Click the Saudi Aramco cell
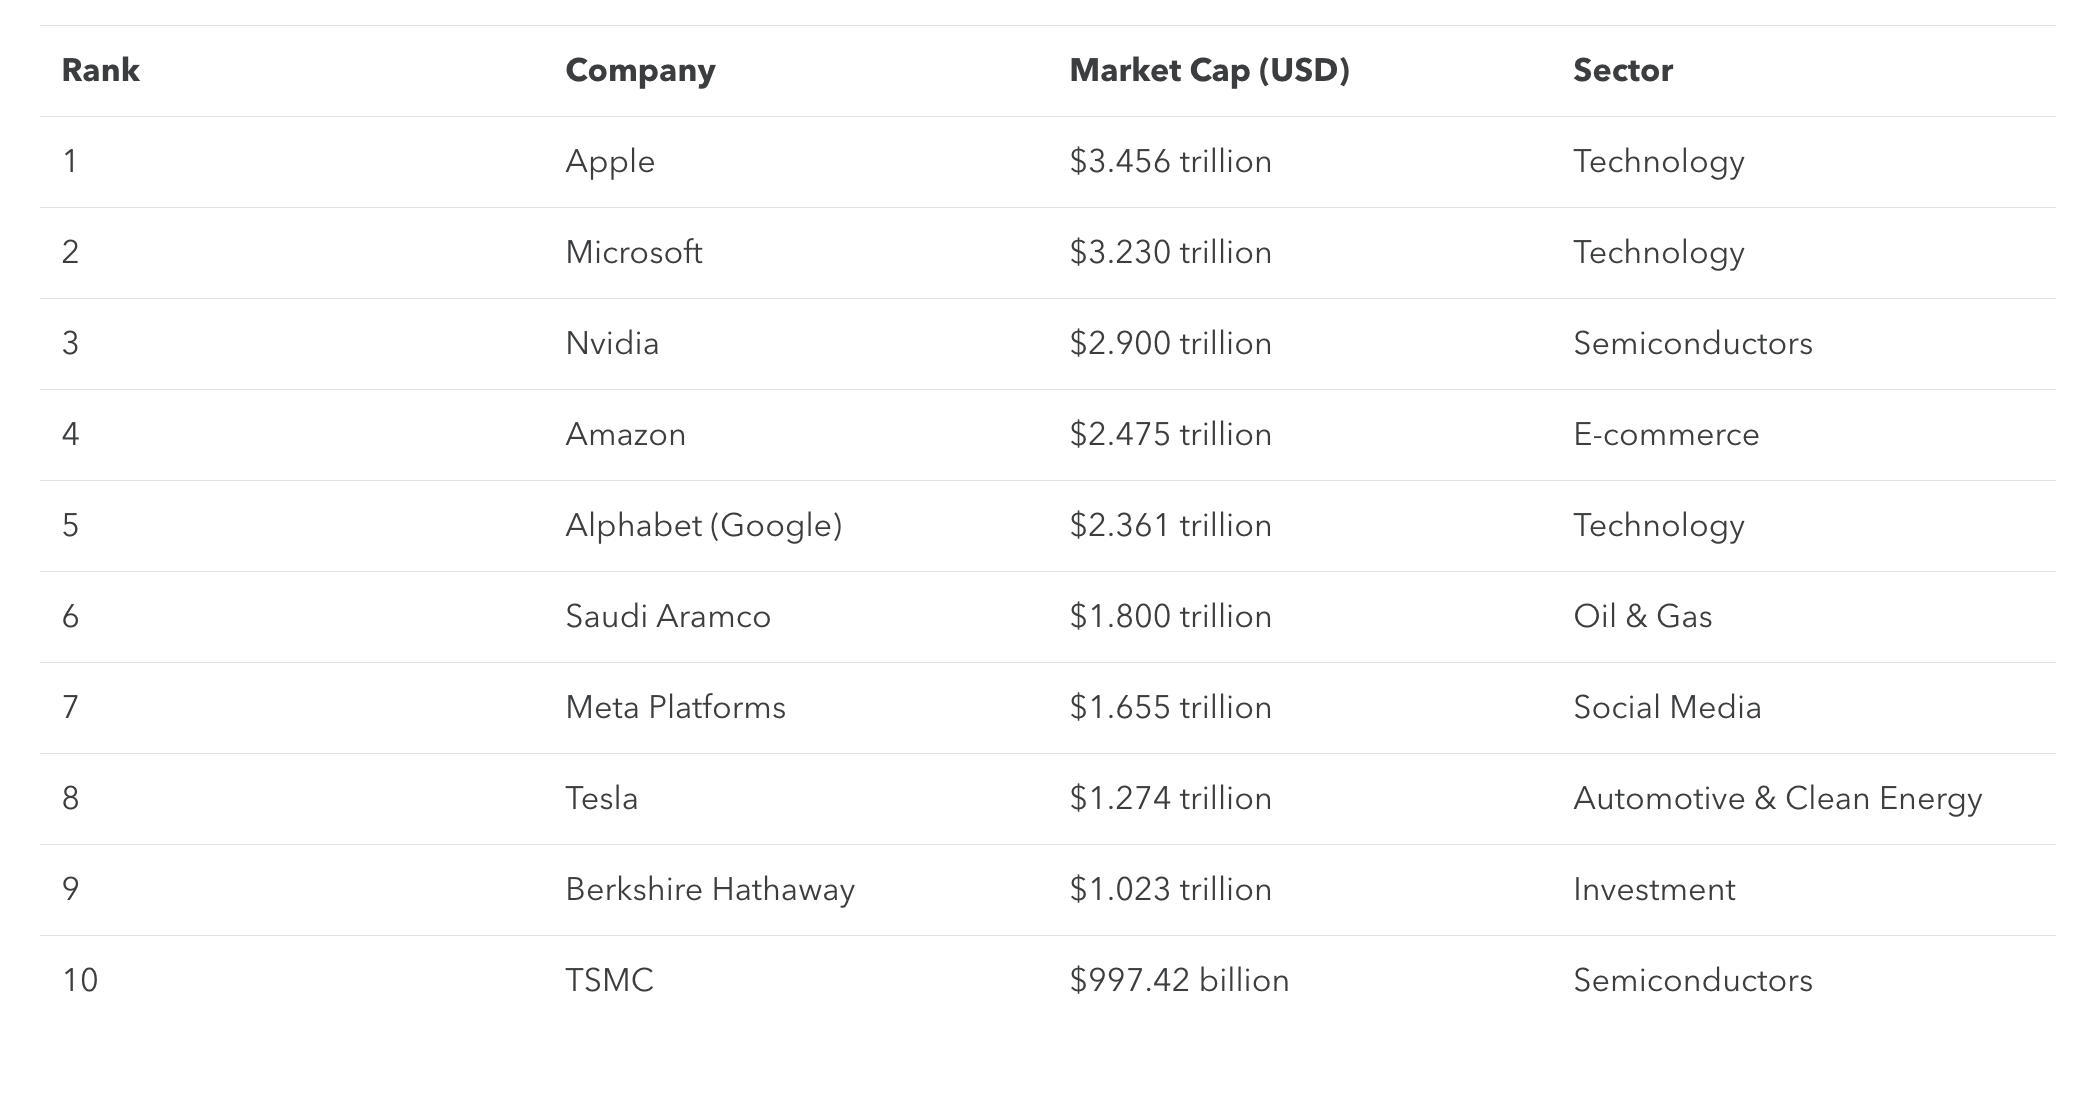This screenshot has height=1100, width=2100. [668, 616]
